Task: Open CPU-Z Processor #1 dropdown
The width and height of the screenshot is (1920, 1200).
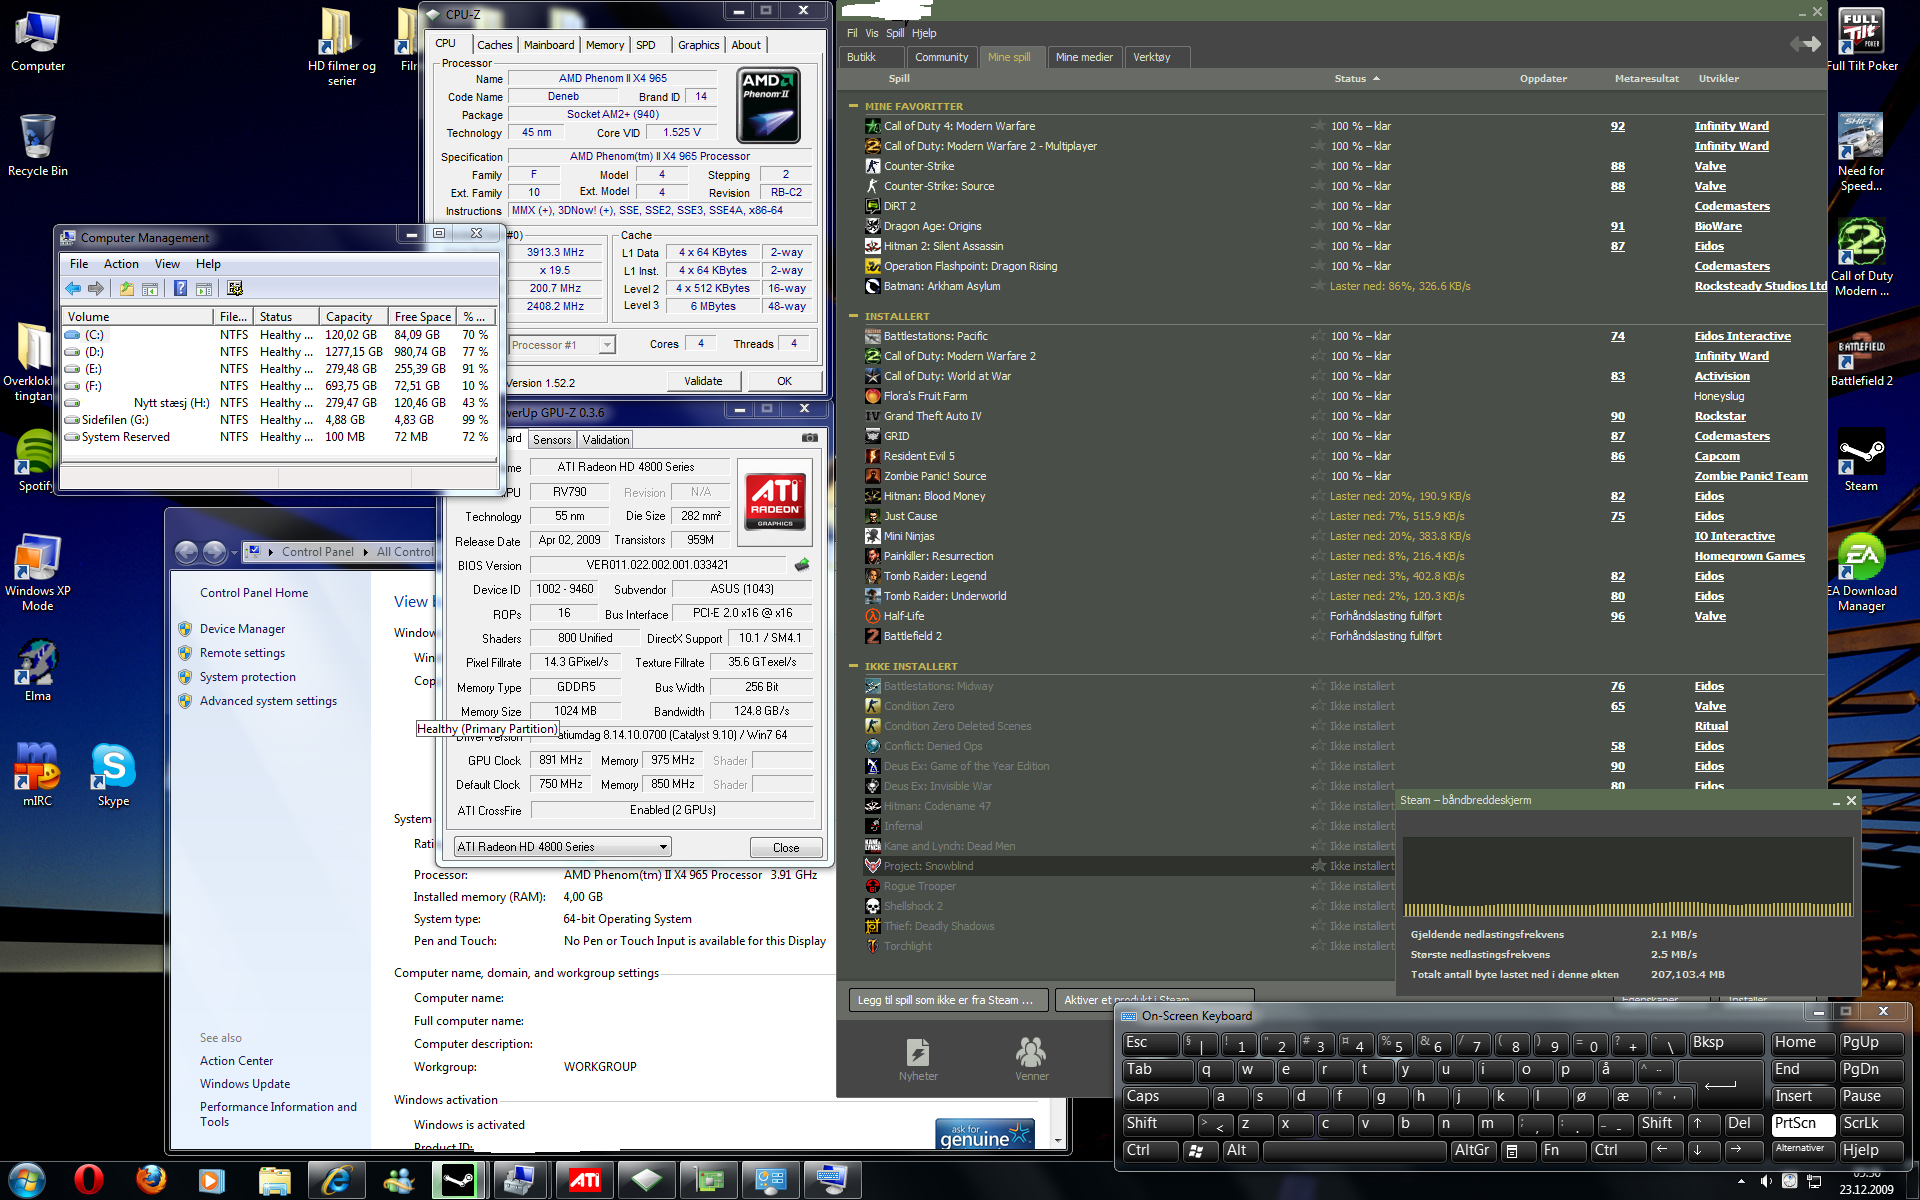Action: [606, 345]
